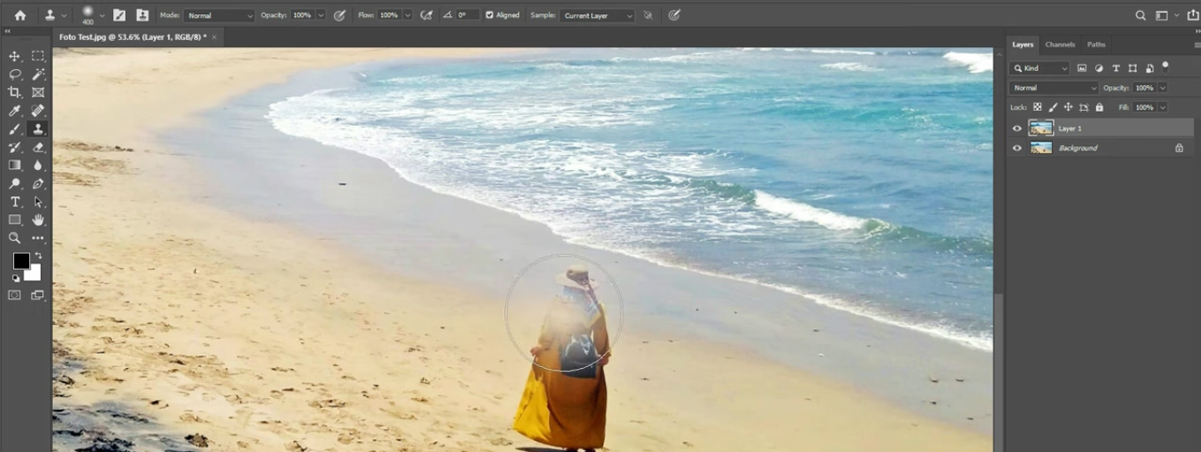Expand the layer blend mode Normal dropdown
This screenshot has height=452, width=1201.
(x=1054, y=88)
